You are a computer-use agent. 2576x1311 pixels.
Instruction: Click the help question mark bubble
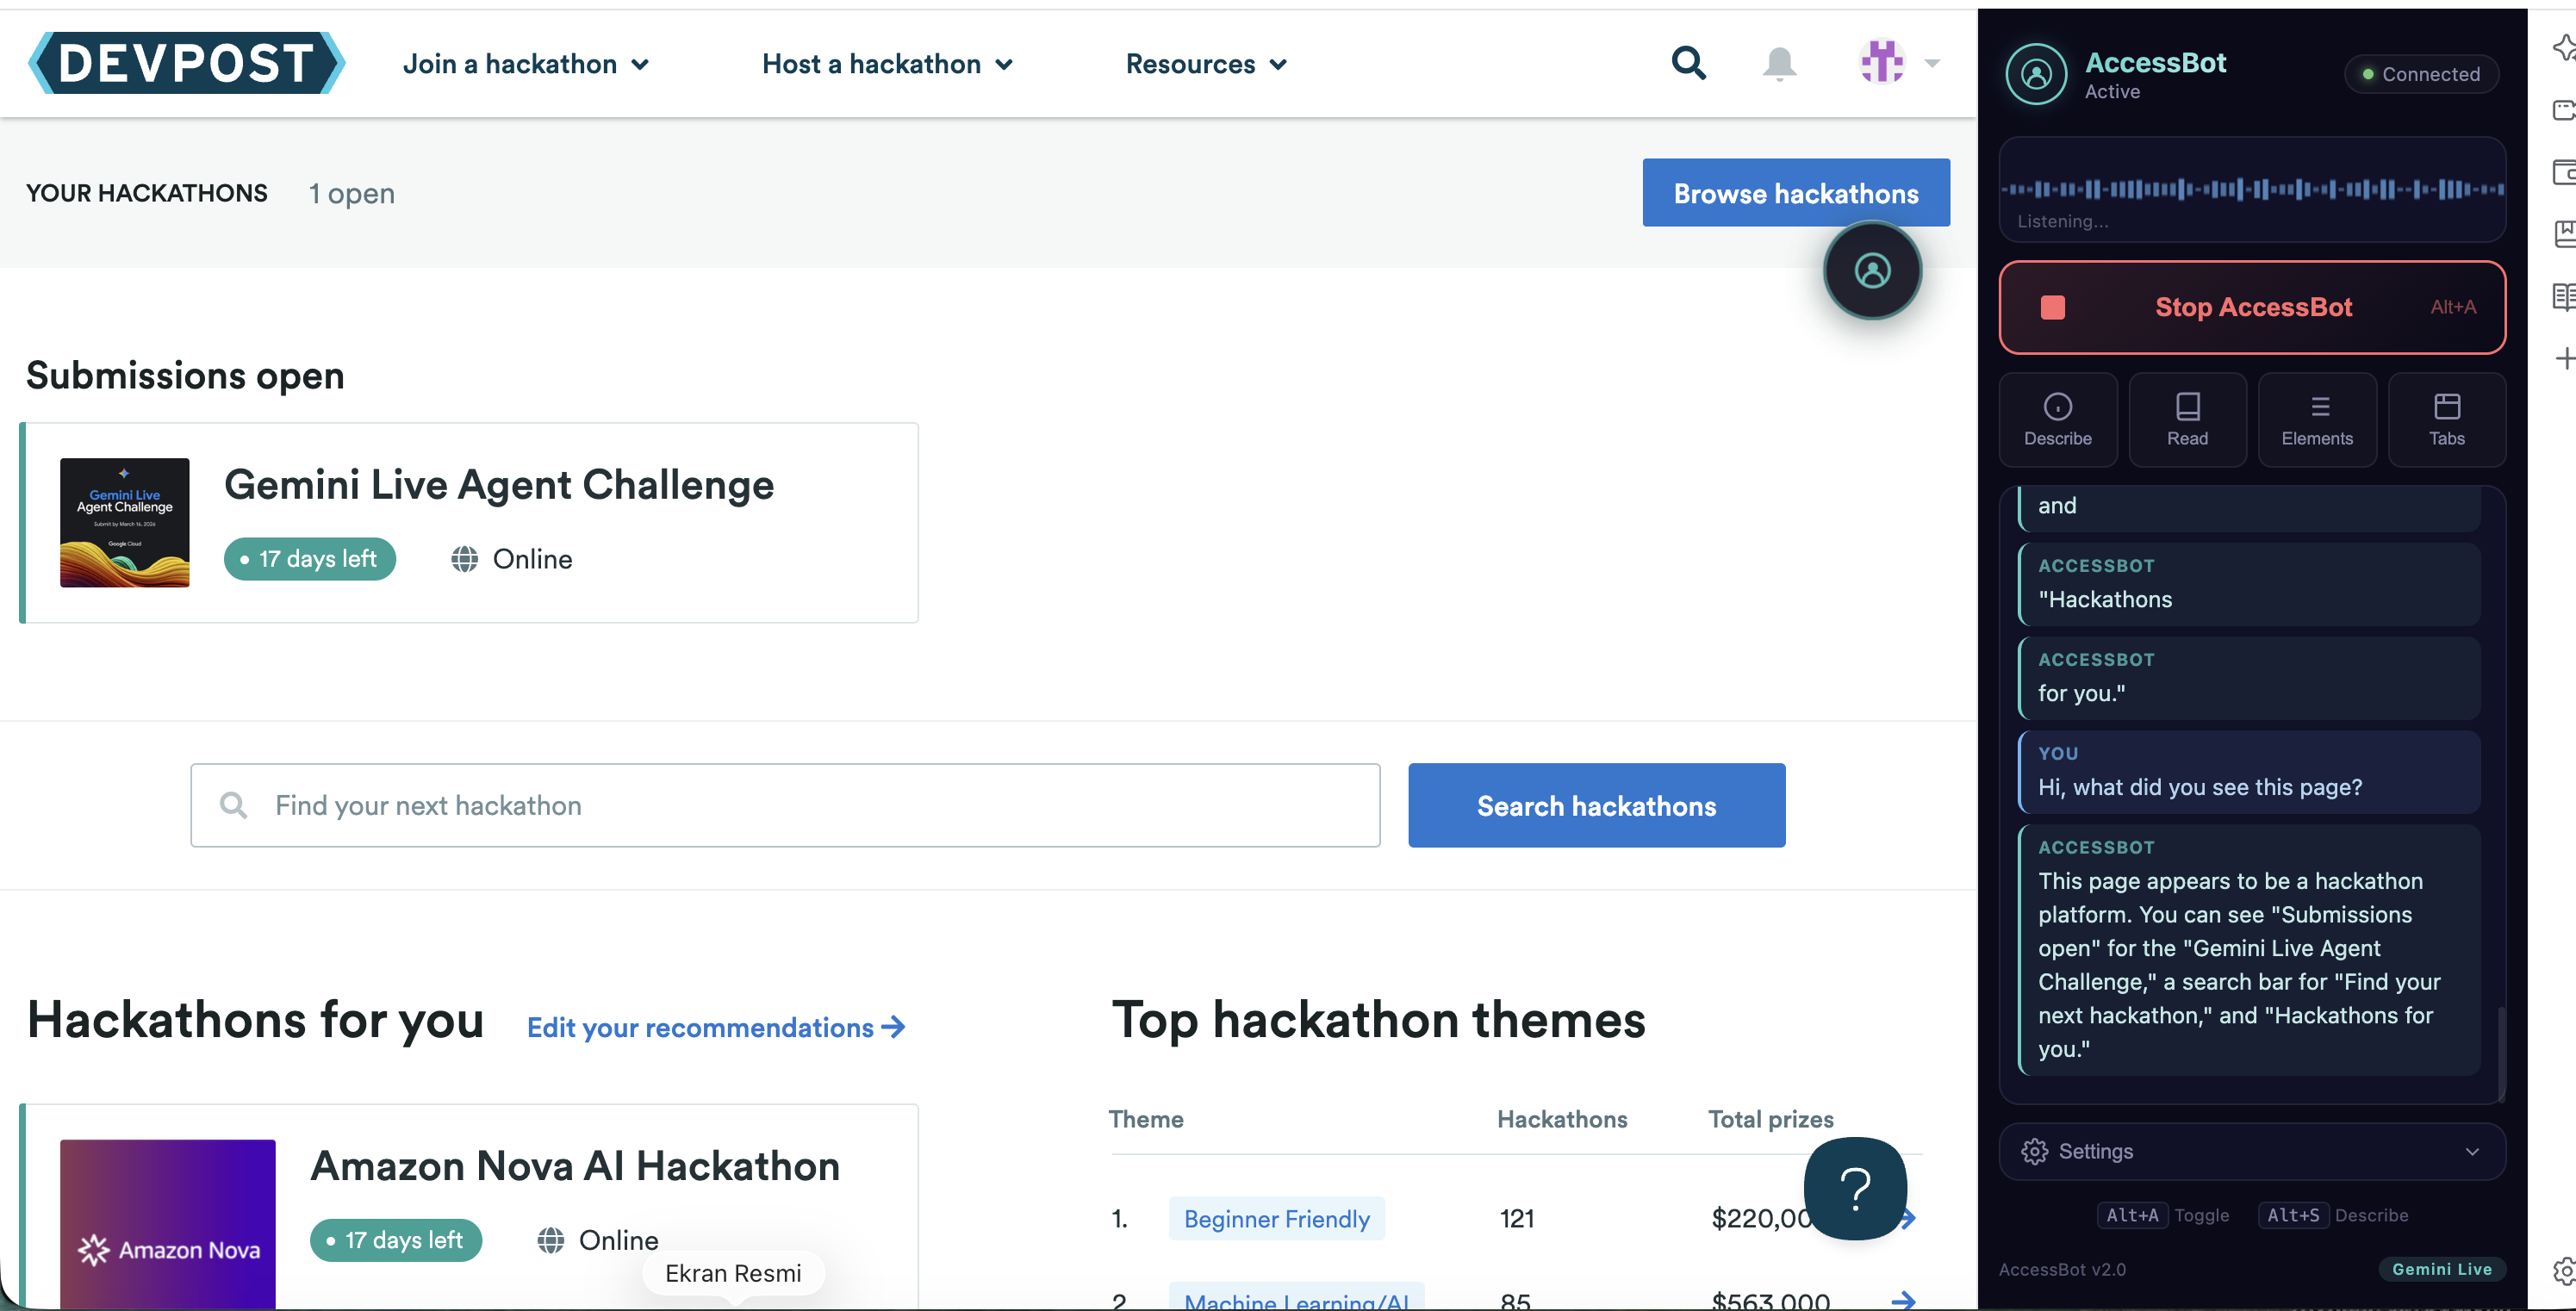[1855, 1188]
